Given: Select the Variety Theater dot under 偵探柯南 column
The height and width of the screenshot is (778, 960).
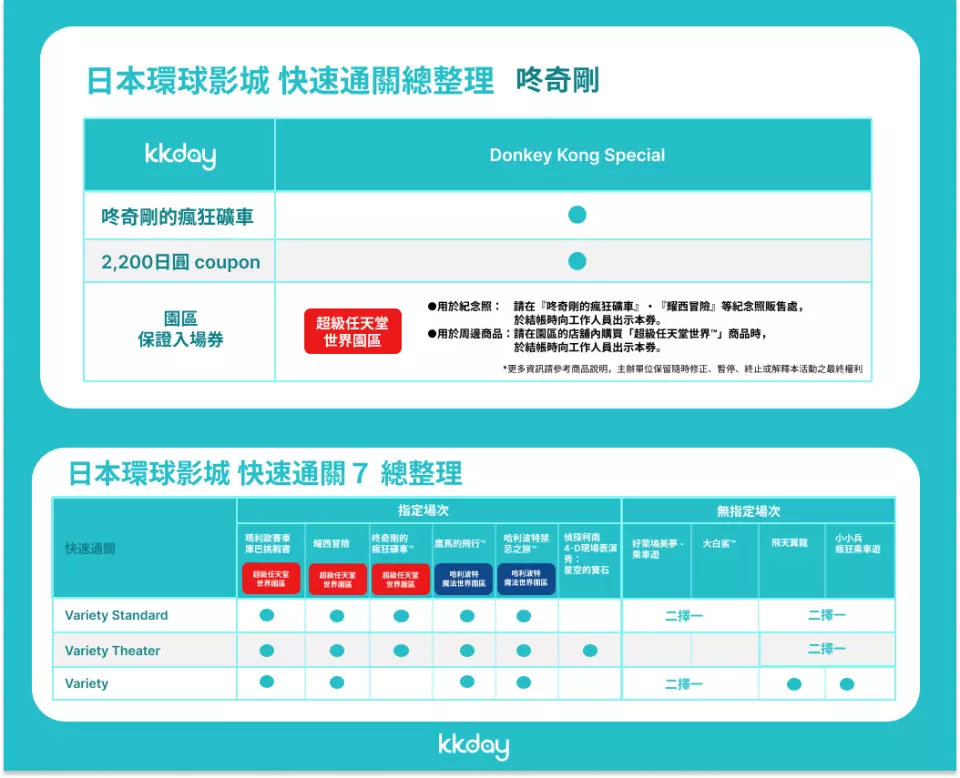Looking at the screenshot, I should click(590, 651).
